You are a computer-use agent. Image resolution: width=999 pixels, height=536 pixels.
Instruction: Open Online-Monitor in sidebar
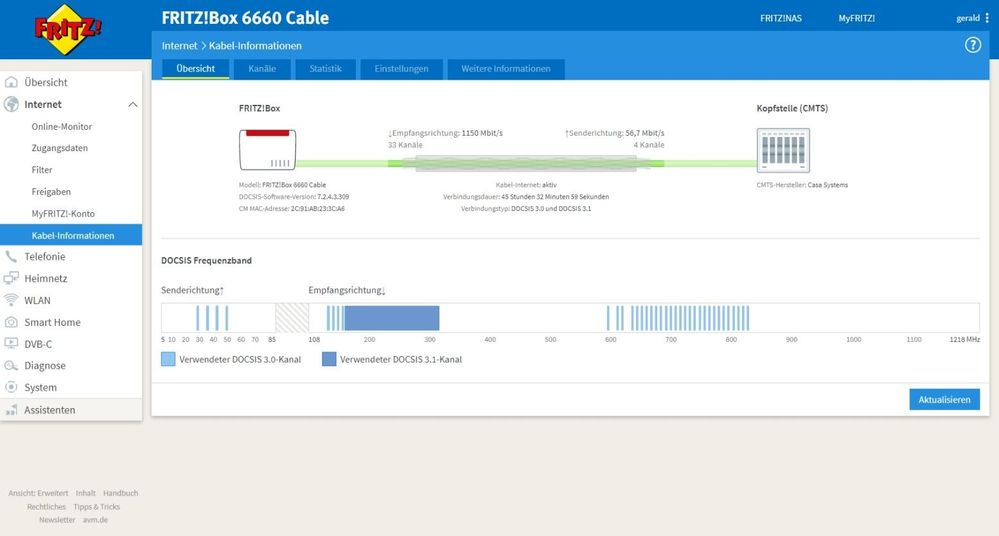pos(62,127)
